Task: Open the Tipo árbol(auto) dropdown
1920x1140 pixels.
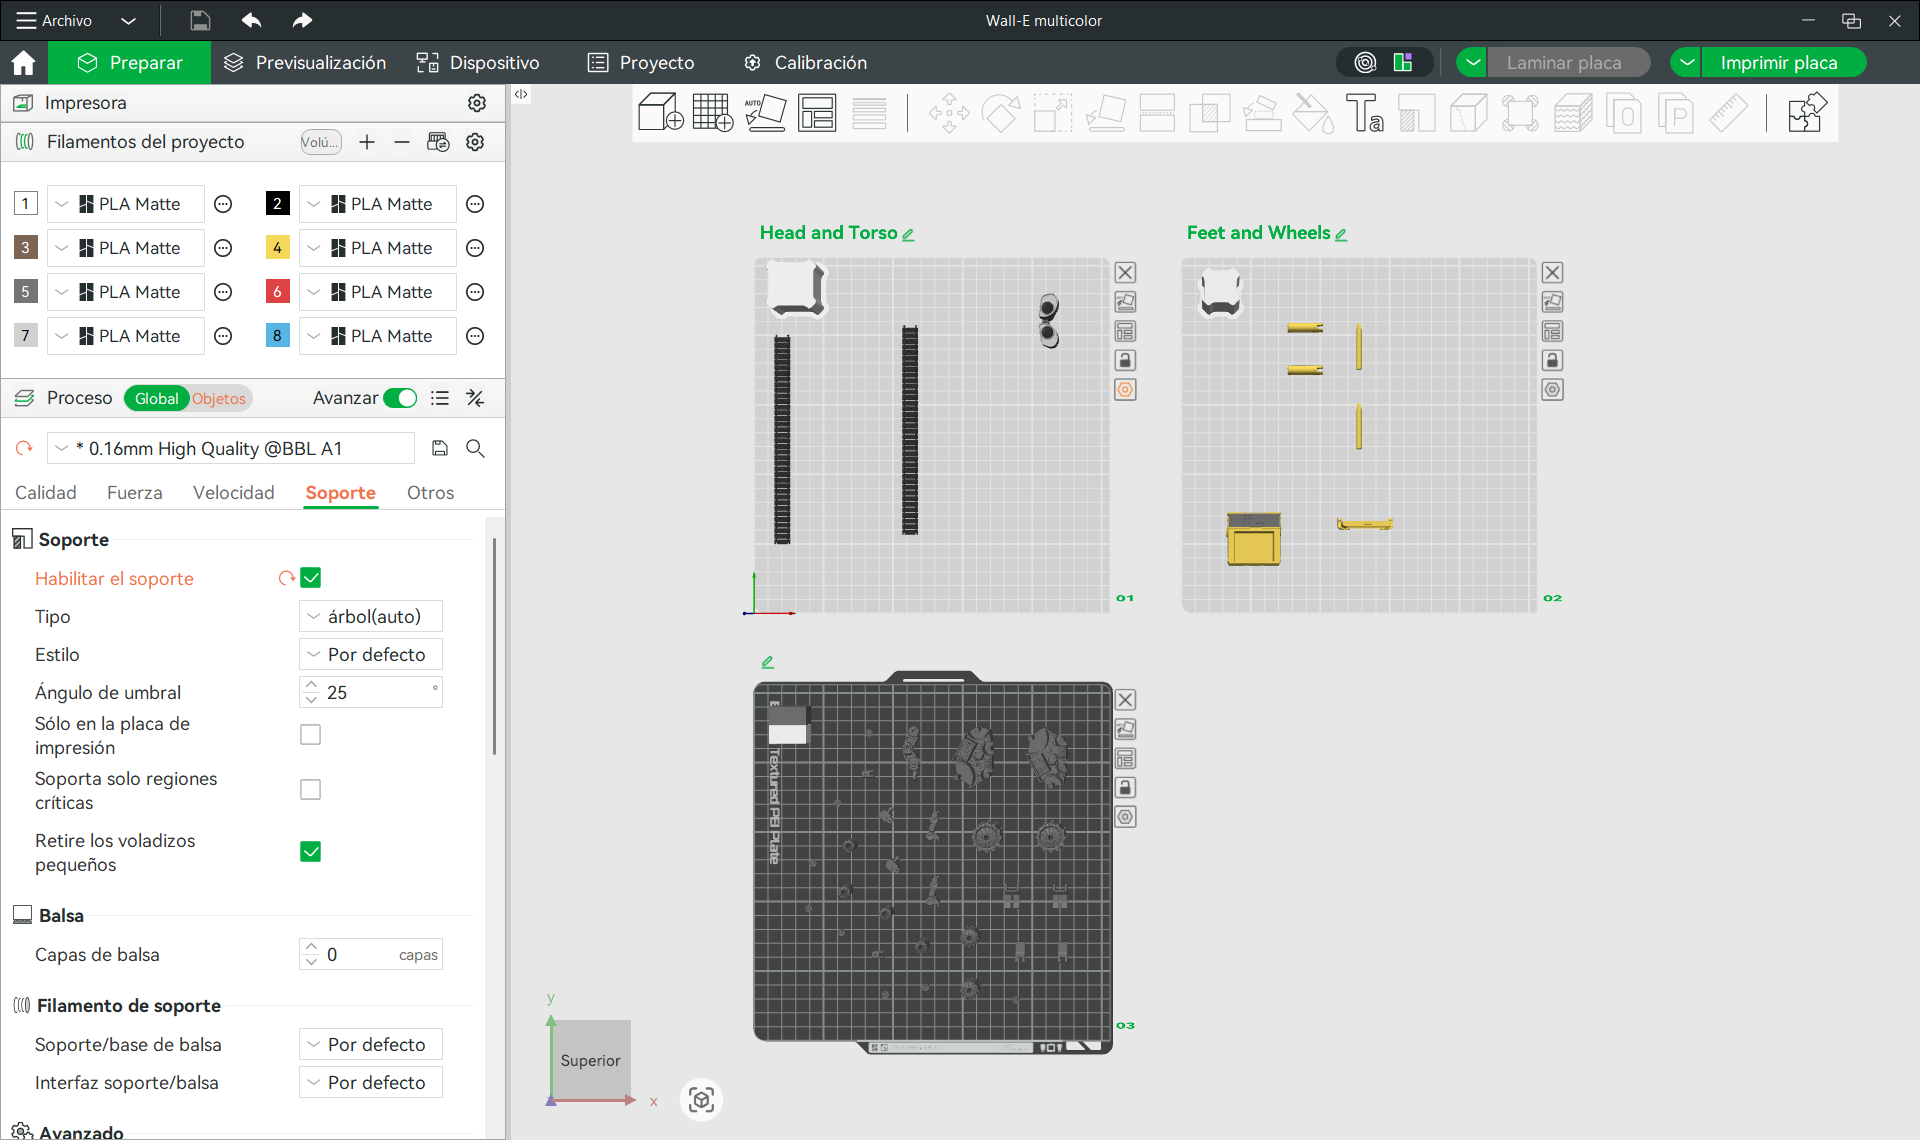Action: pos(371,617)
